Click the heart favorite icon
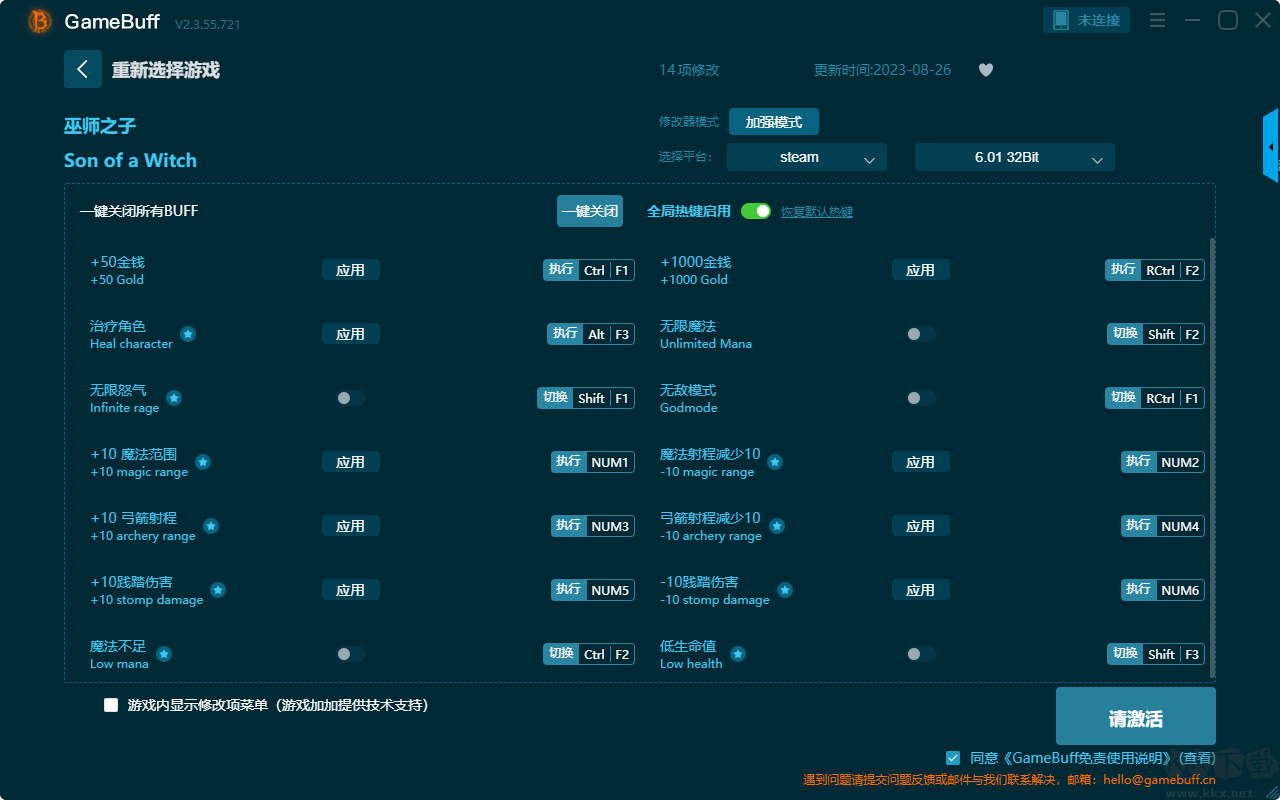Screen dimensions: 1280x800 pos(986,70)
